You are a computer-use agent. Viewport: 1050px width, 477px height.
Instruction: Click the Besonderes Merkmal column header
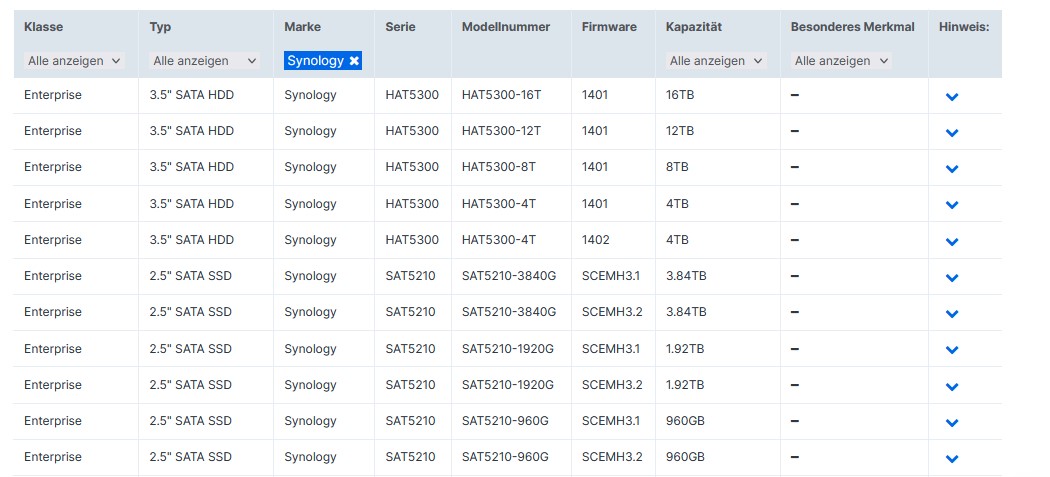point(852,27)
